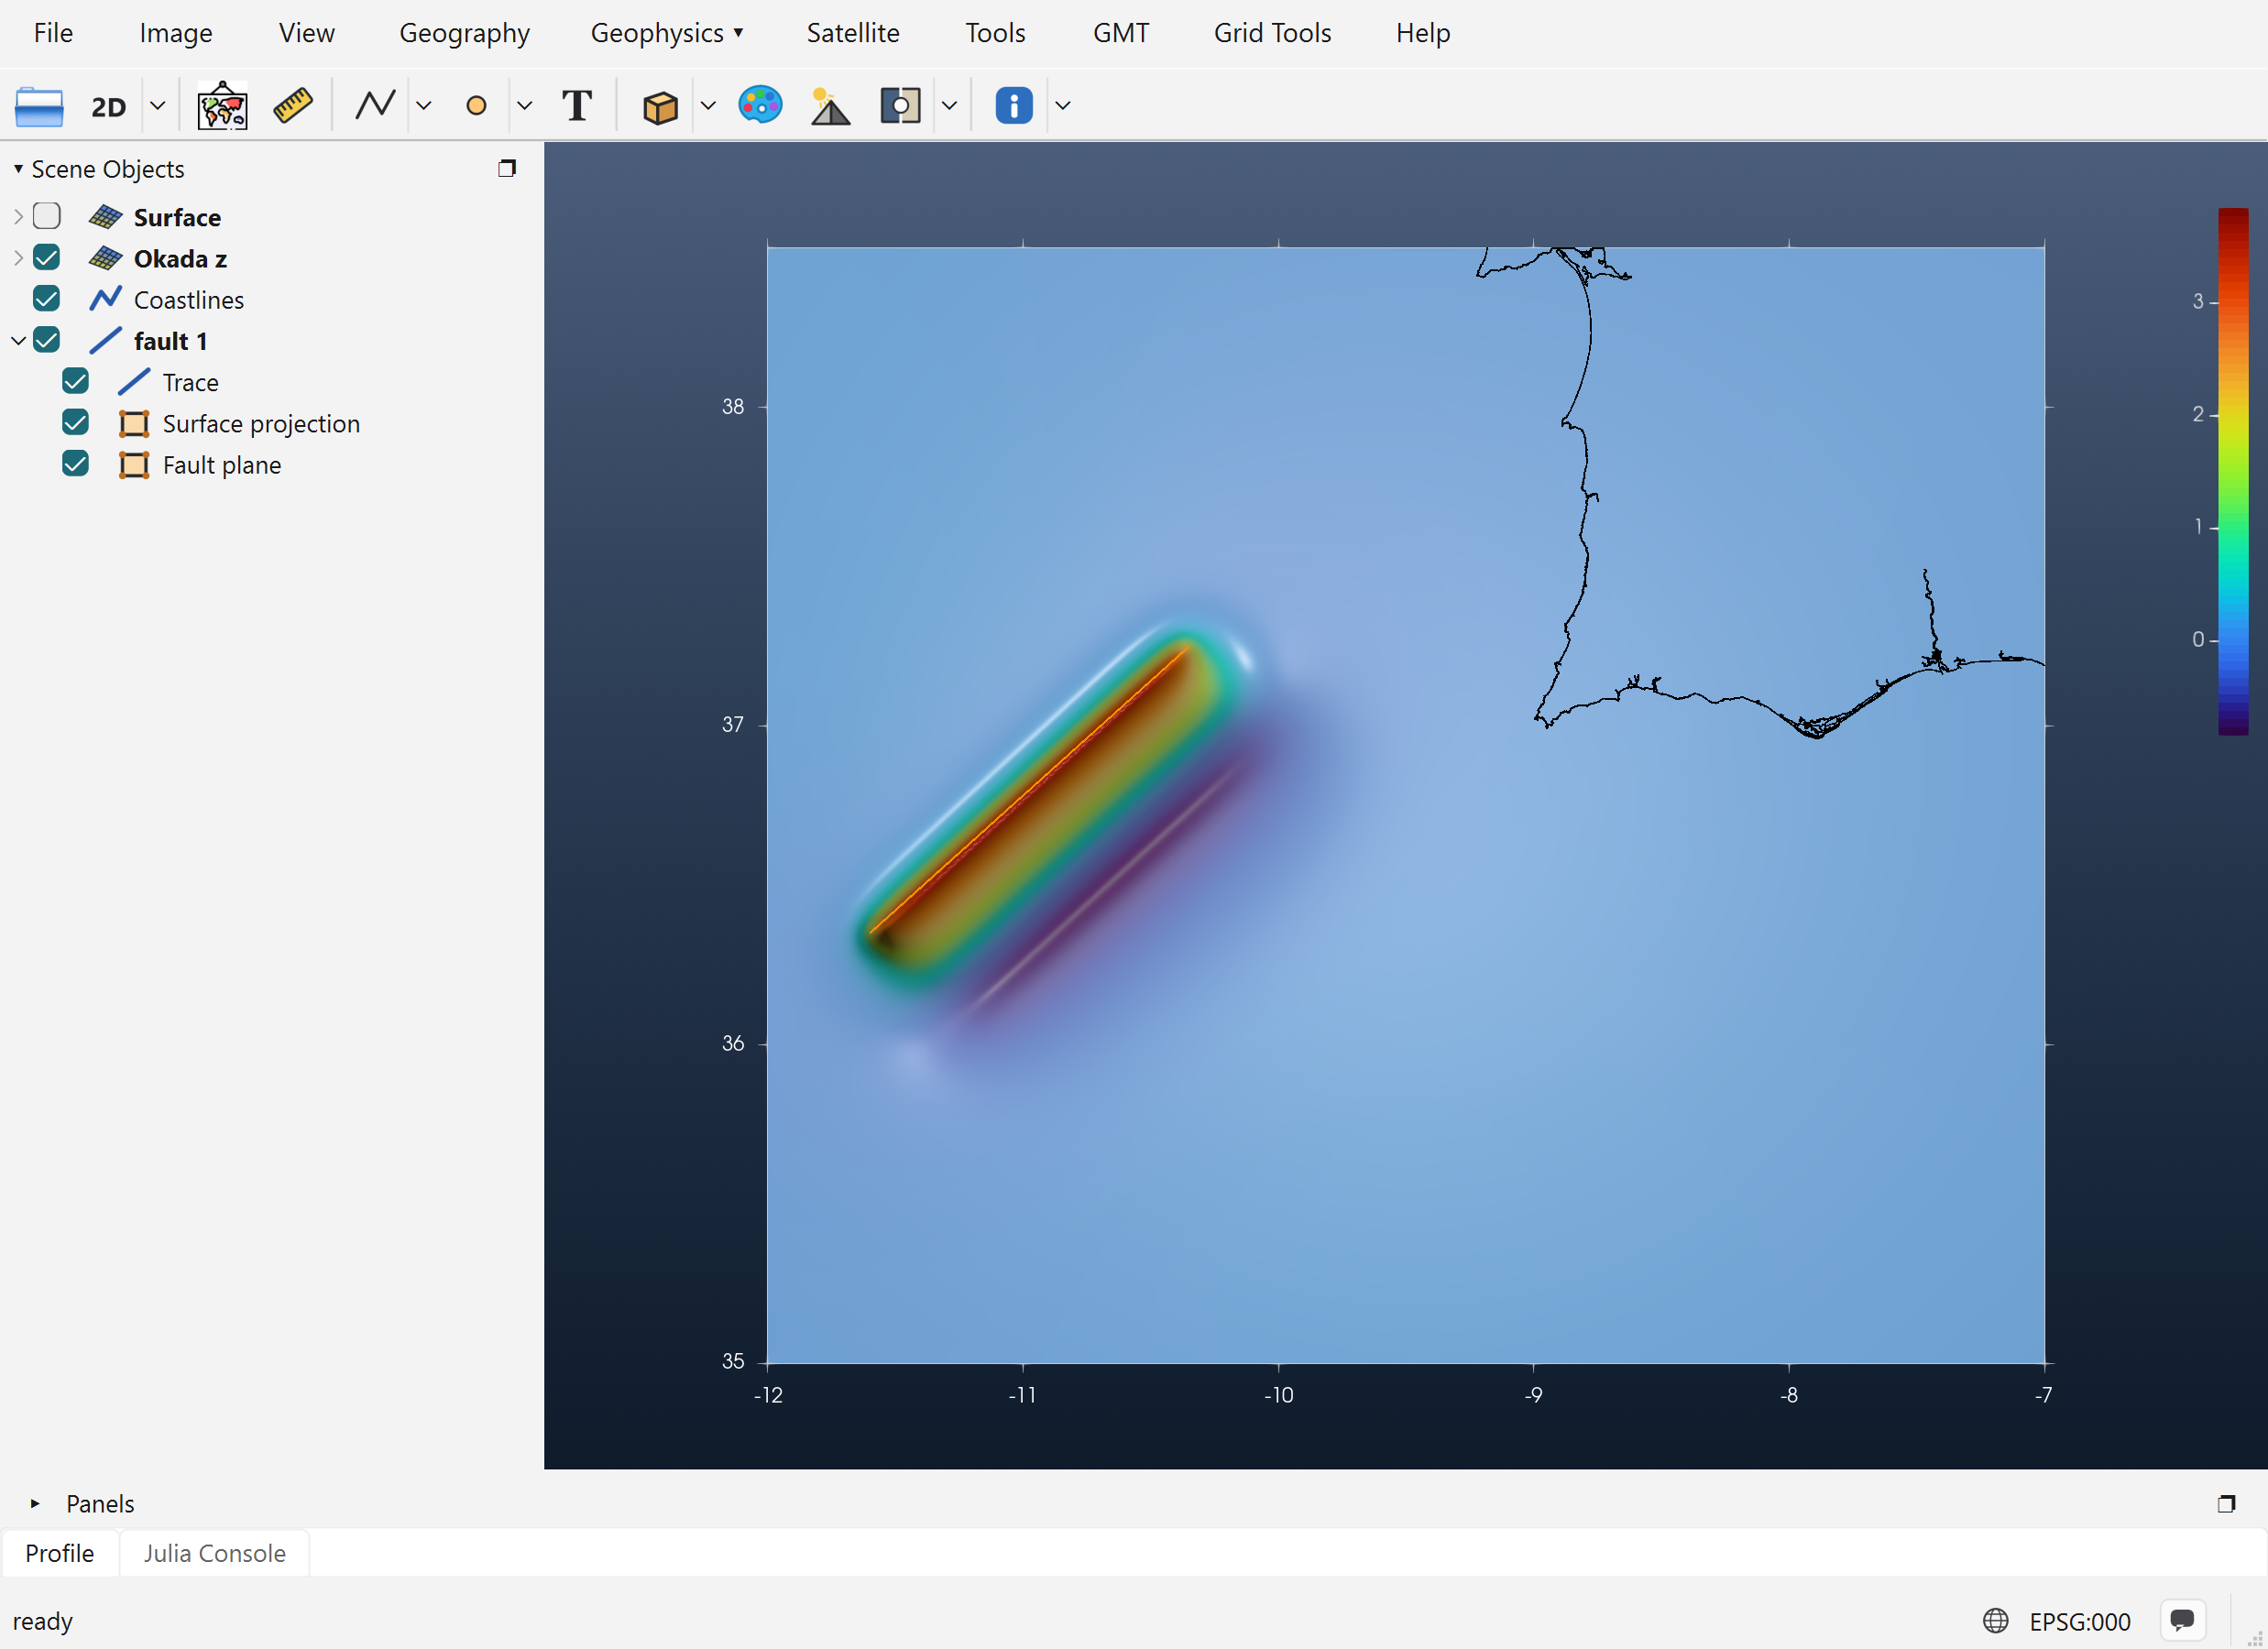Uncheck the Fault plane checkbox
Viewport: 2268px width, 1649px height.
pyautogui.click(x=76, y=463)
